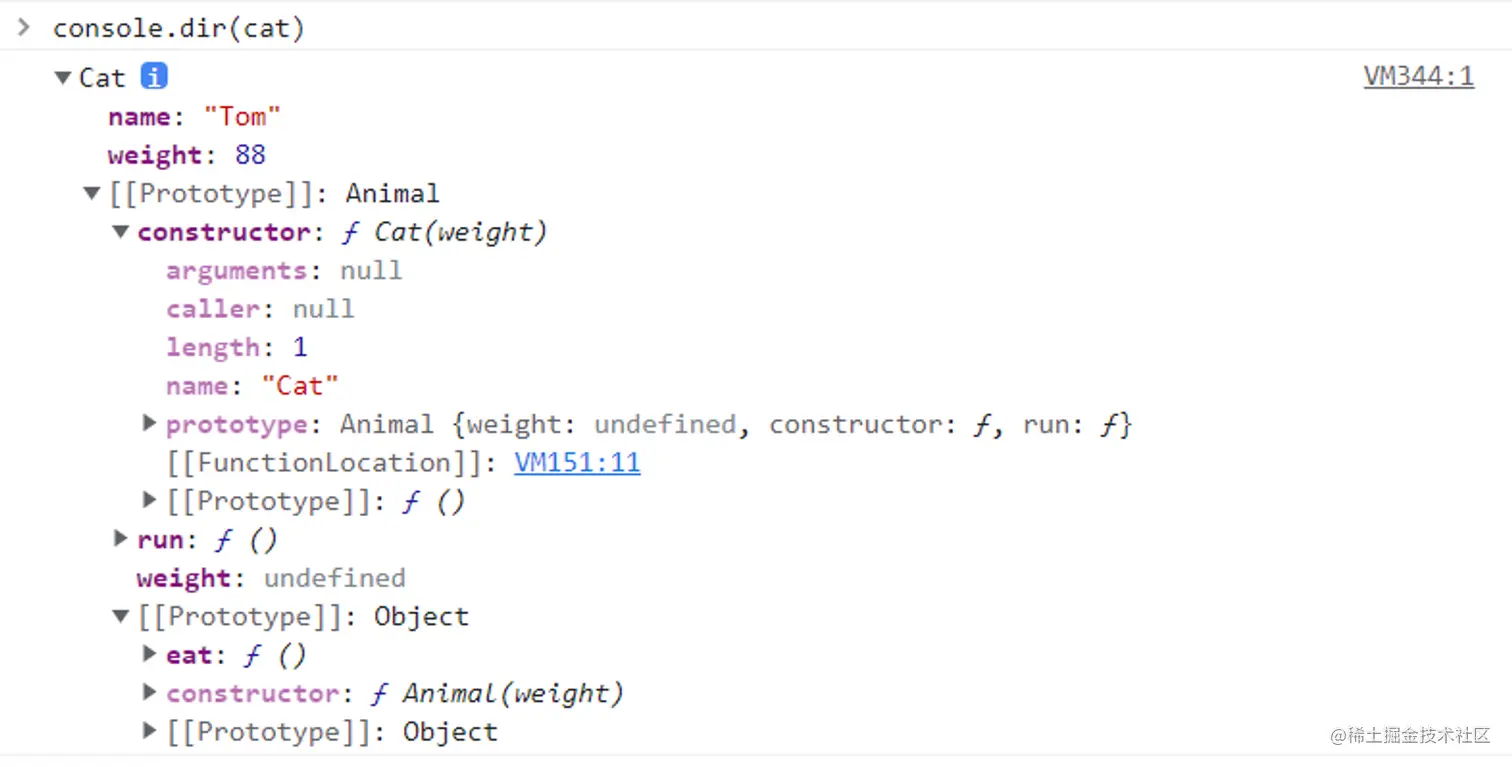The height and width of the screenshot is (767, 1512).
Task: Select the name: "Tom" property
Action: (194, 117)
